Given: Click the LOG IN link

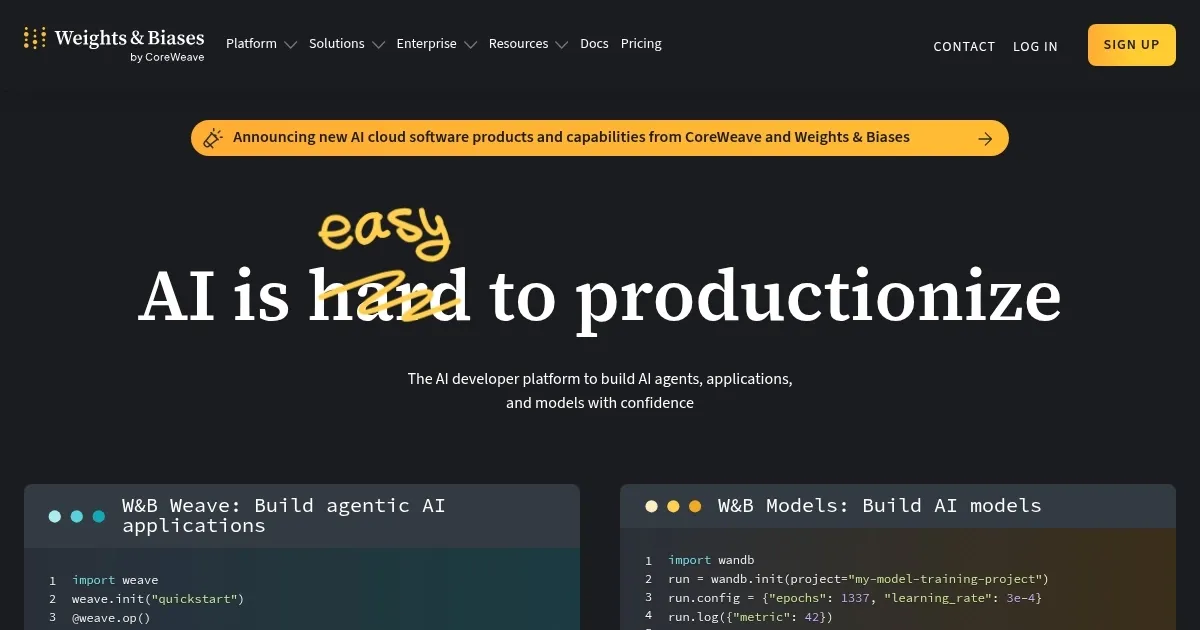Looking at the screenshot, I should [x=1035, y=47].
